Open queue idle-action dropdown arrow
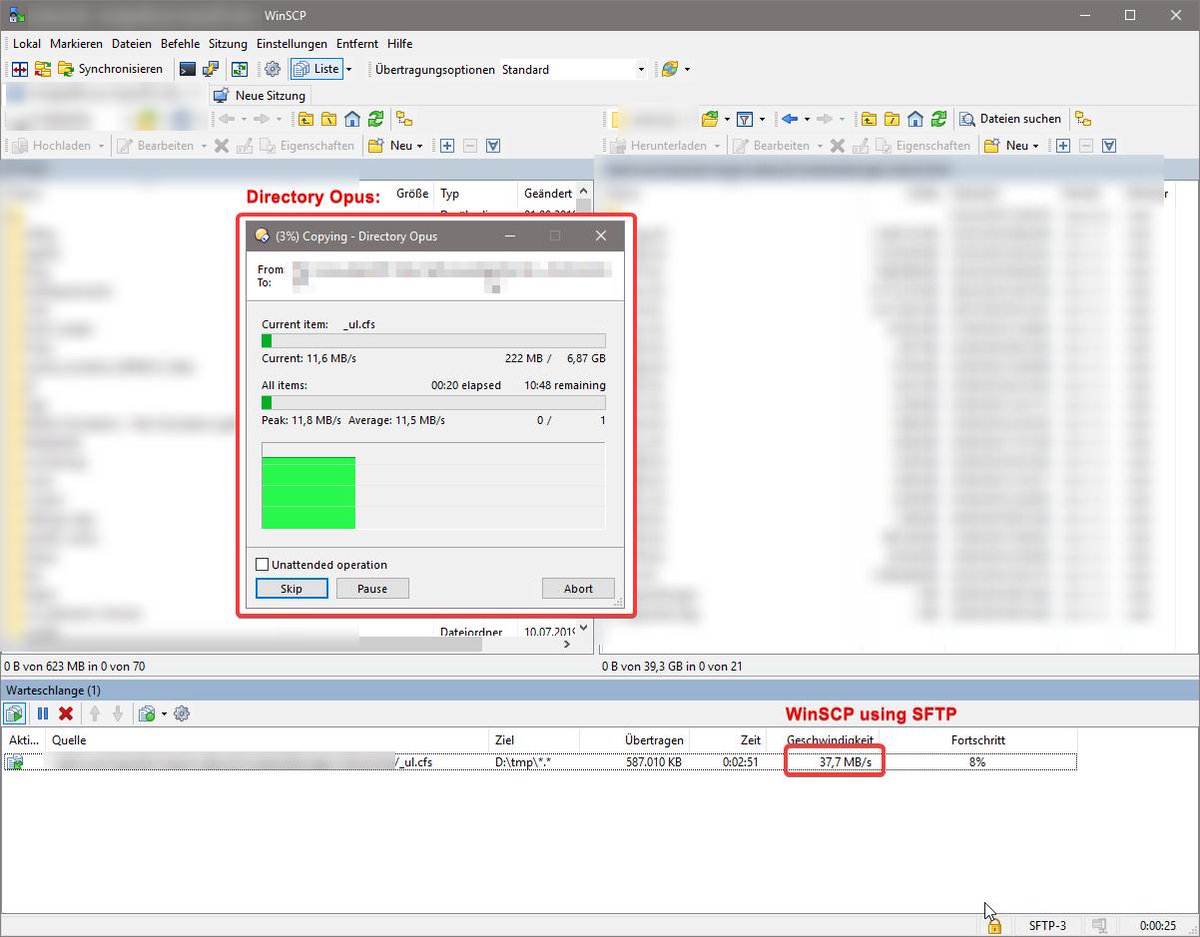 pyautogui.click(x=164, y=713)
